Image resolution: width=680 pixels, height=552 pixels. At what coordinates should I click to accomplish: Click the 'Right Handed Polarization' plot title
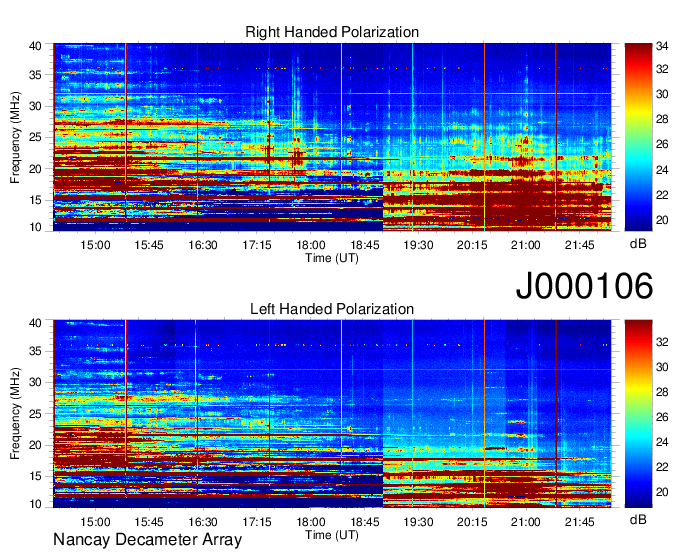click(332, 32)
